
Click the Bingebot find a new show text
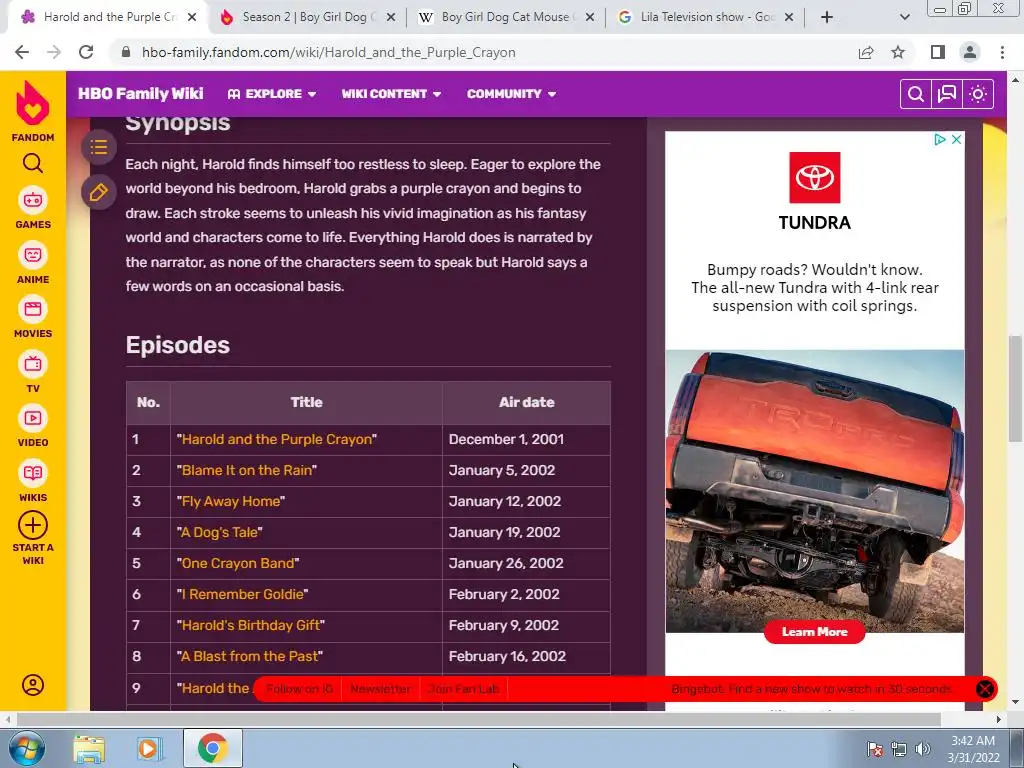[x=812, y=689]
